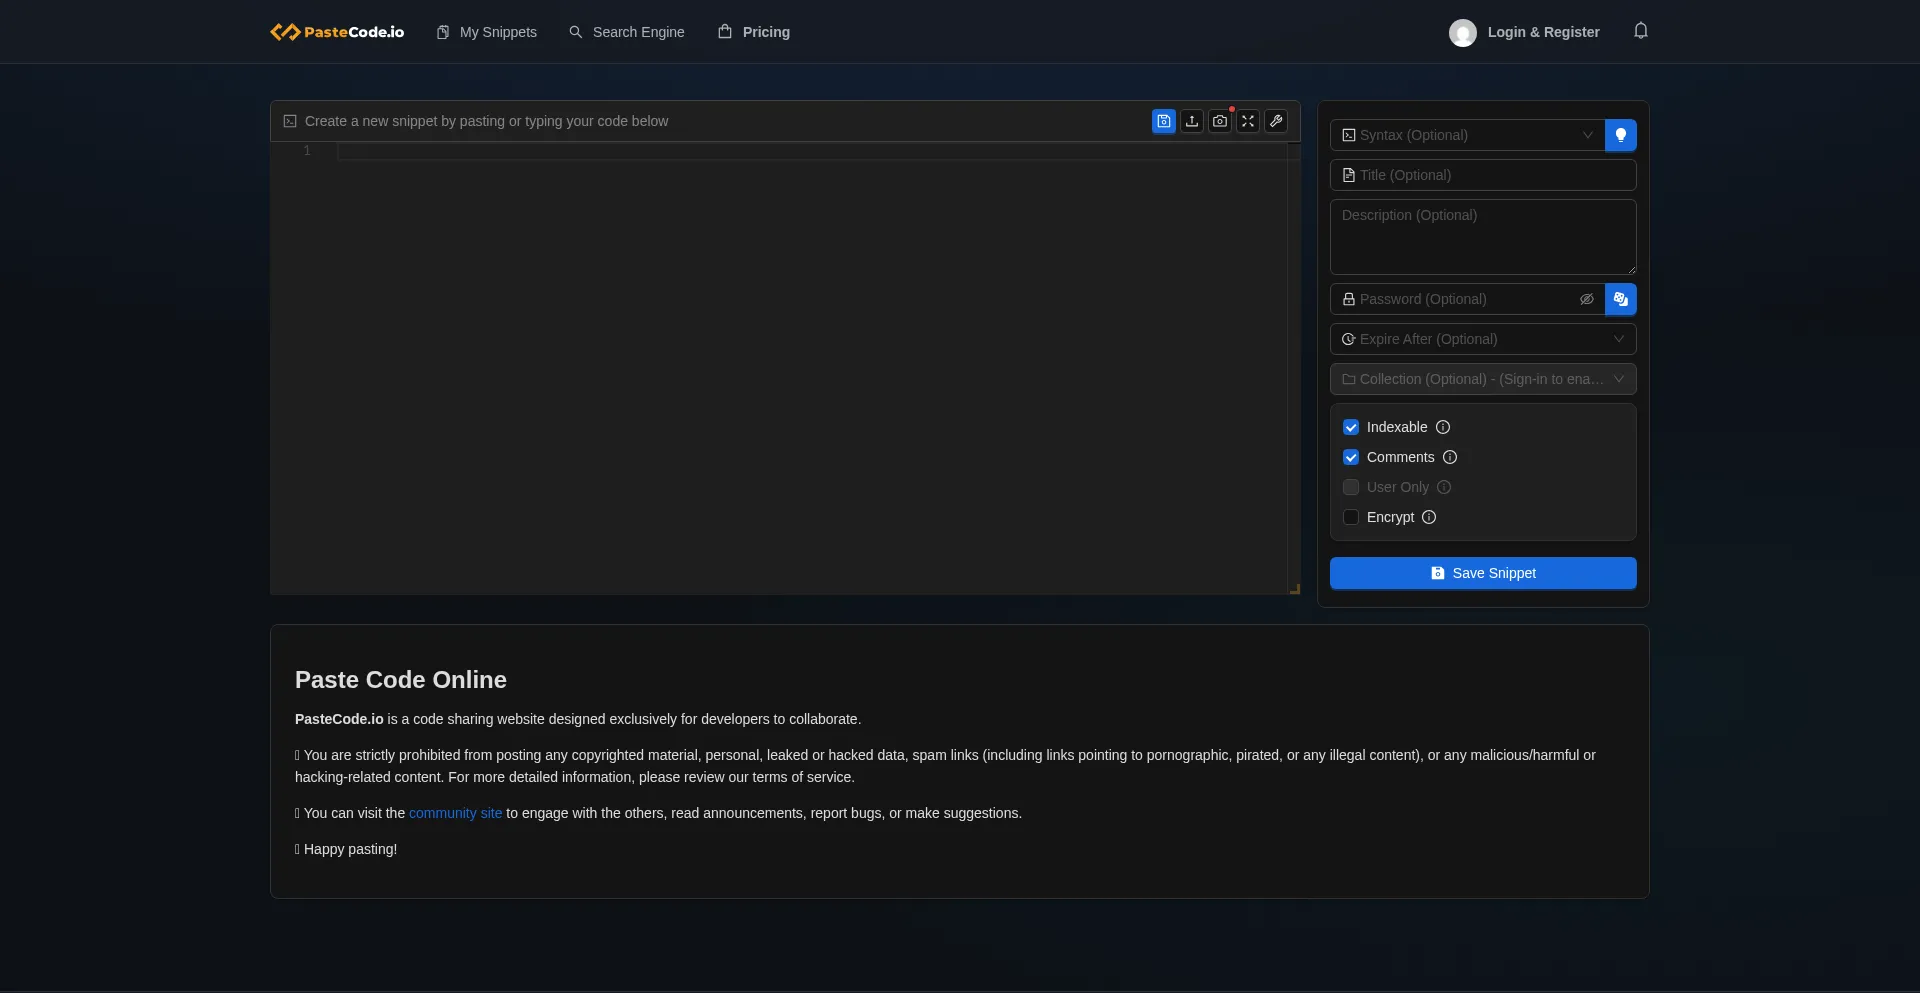Select the upload/import file icon
This screenshot has height=993, width=1920.
1191,121
